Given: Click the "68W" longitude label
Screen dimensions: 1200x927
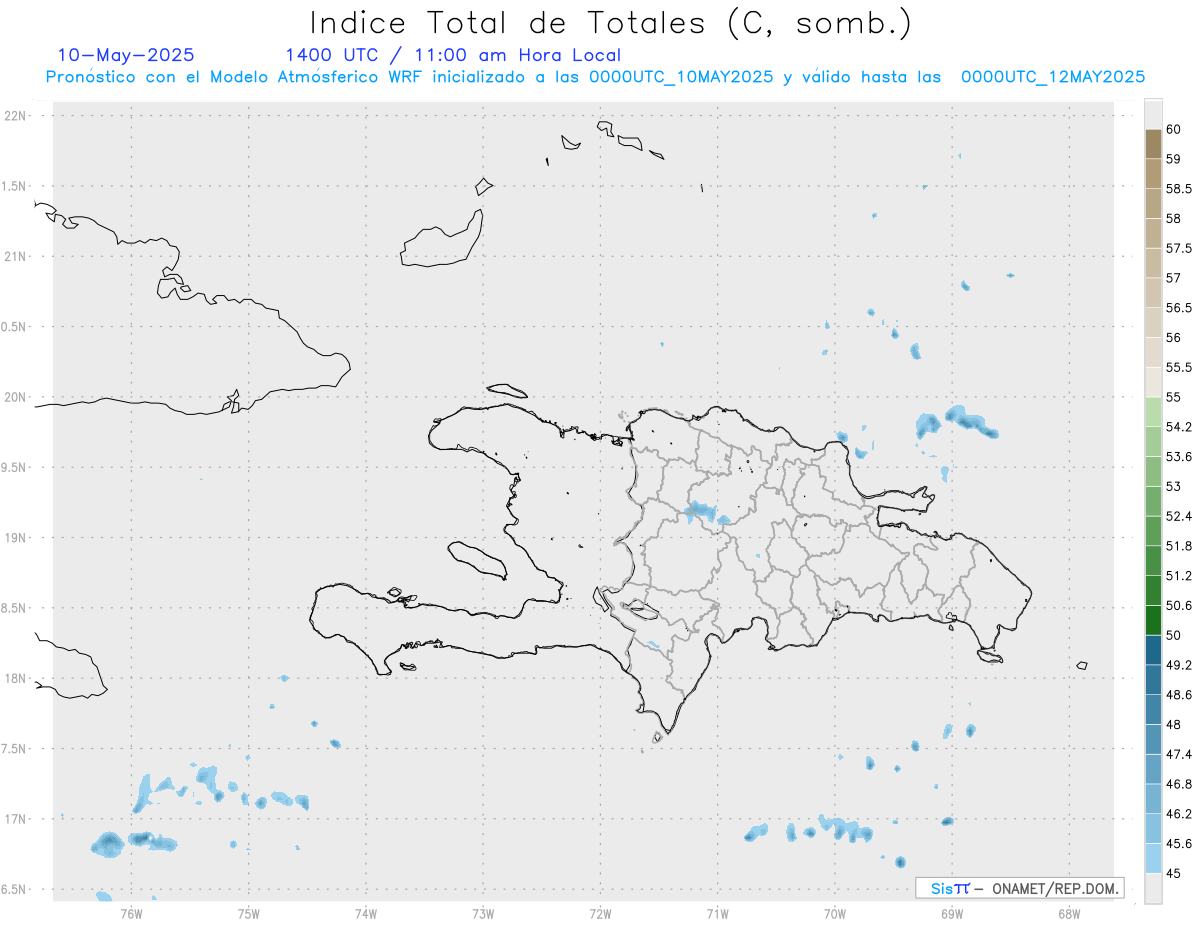Looking at the screenshot, I should [x=1069, y=914].
